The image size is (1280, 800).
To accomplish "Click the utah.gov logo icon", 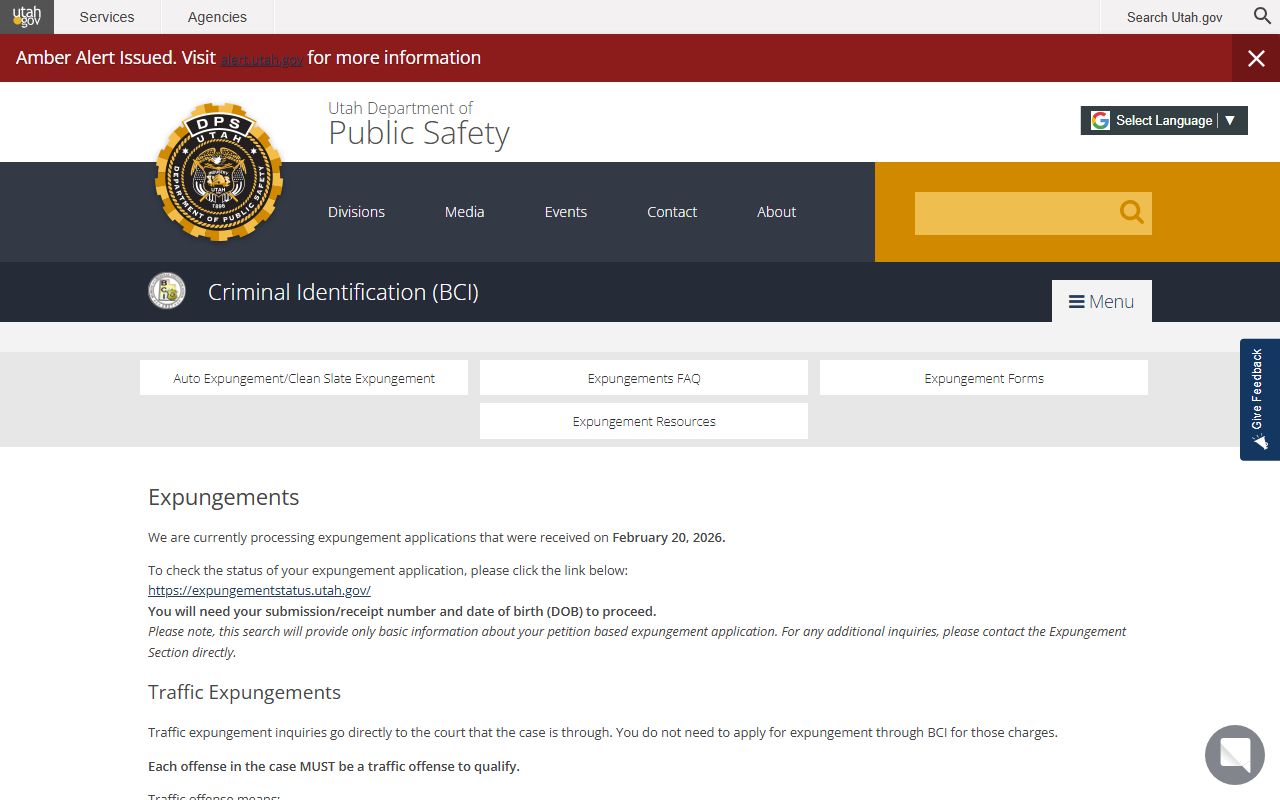I will (27, 17).
